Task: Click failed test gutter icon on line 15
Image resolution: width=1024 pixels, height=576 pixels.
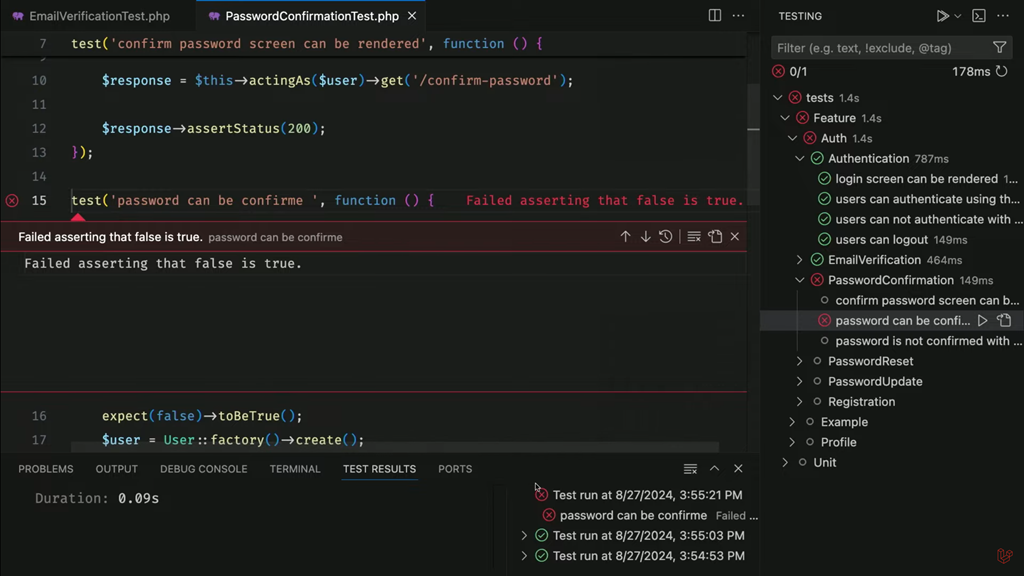Action: pyautogui.click(x=12, y=200)
